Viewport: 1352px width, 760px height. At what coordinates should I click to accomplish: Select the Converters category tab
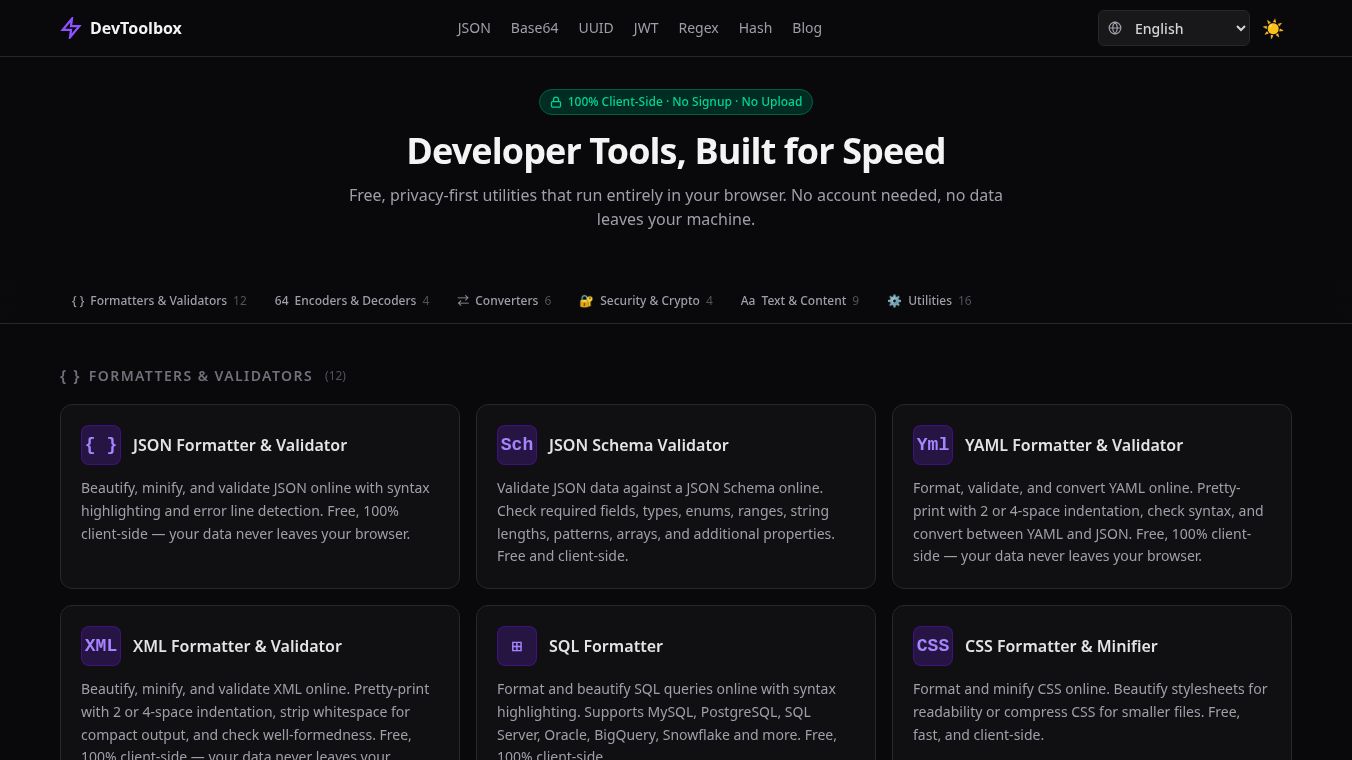[x=504, y=301]
